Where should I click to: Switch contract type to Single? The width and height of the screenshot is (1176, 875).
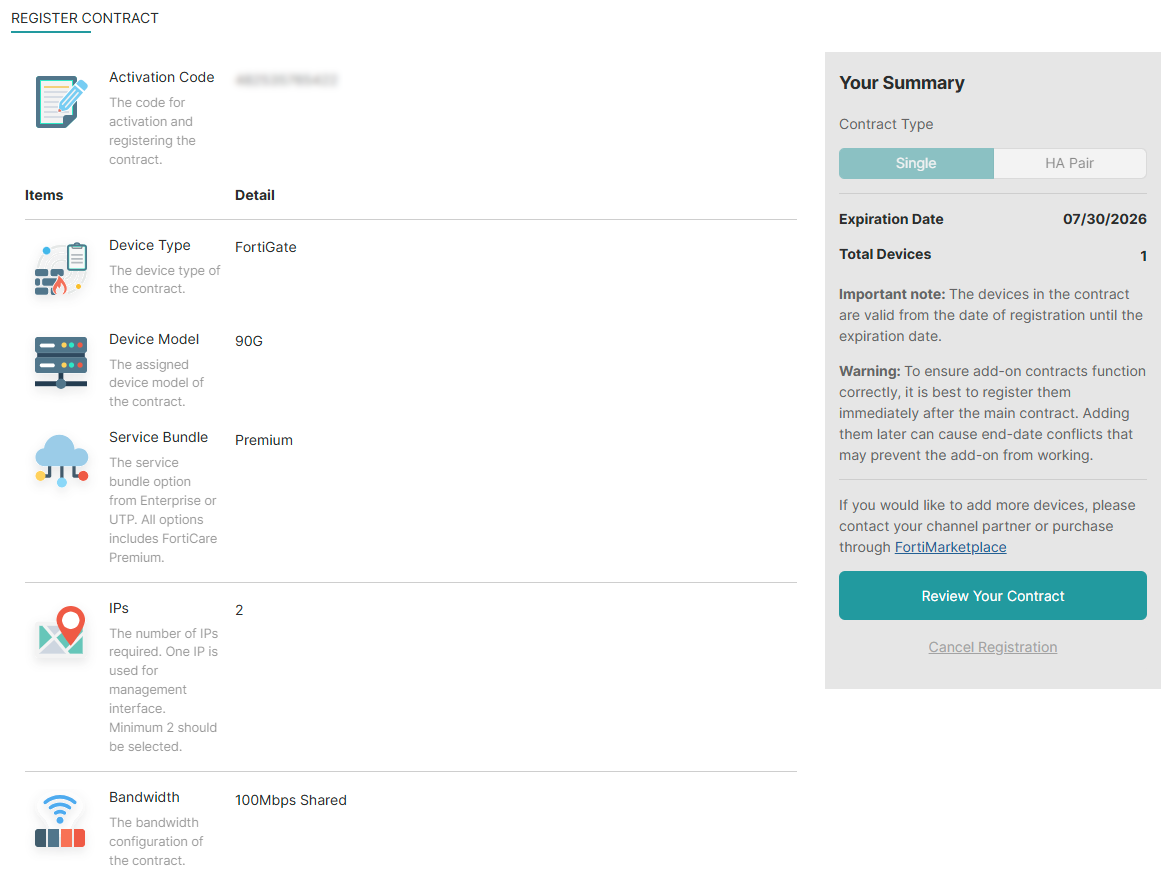(x=915, y=163)
